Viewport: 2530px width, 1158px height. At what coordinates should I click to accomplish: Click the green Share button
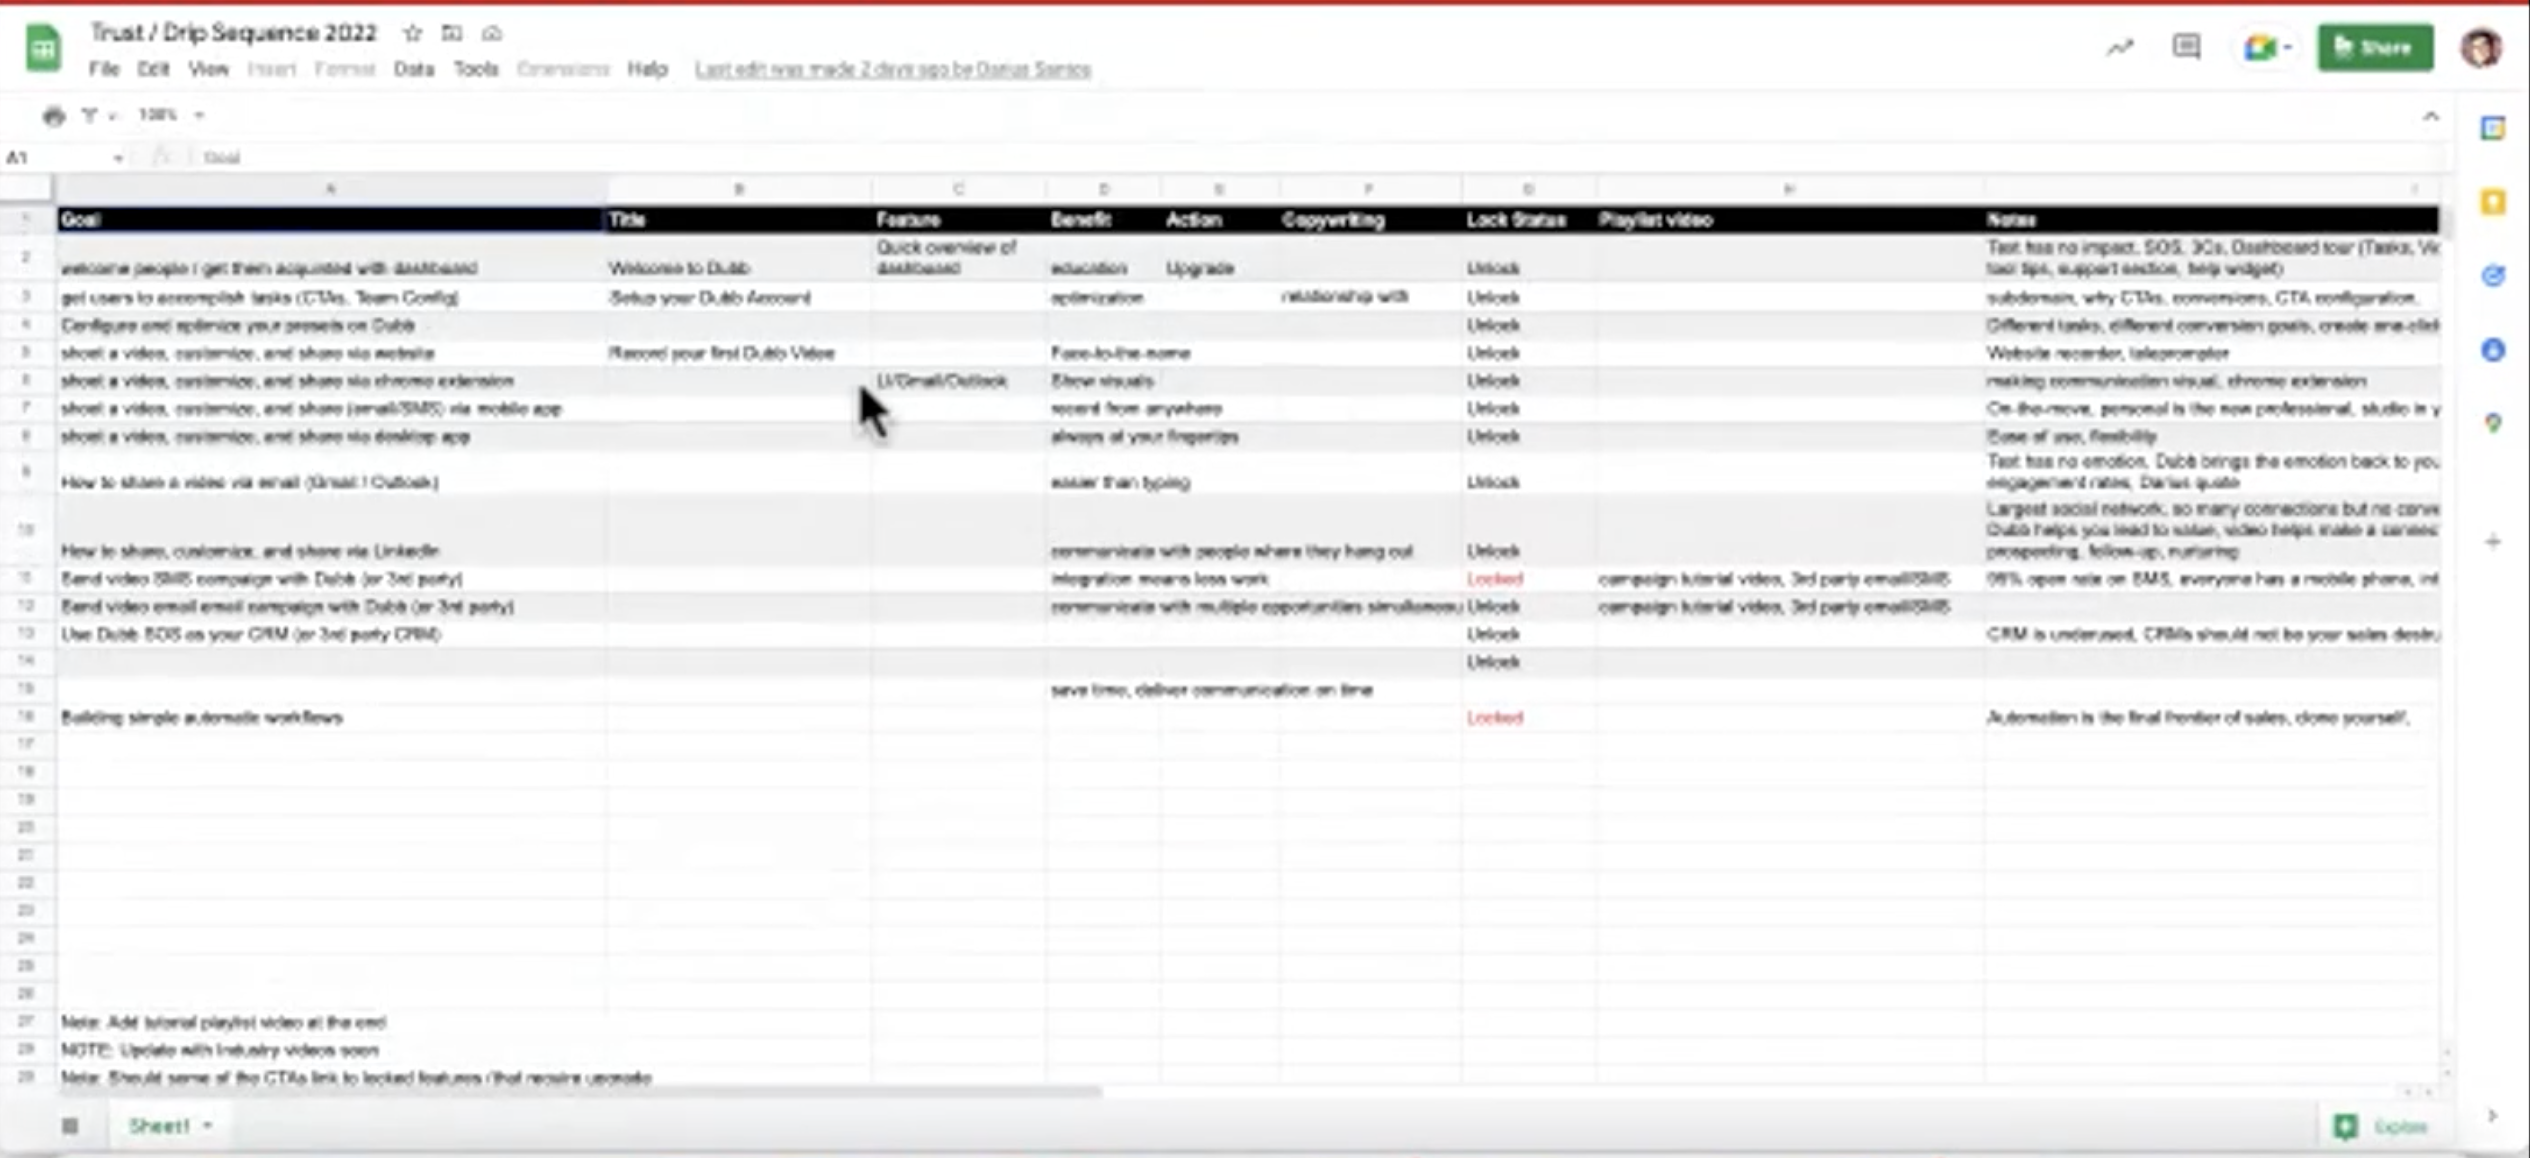click(2375, 47)
